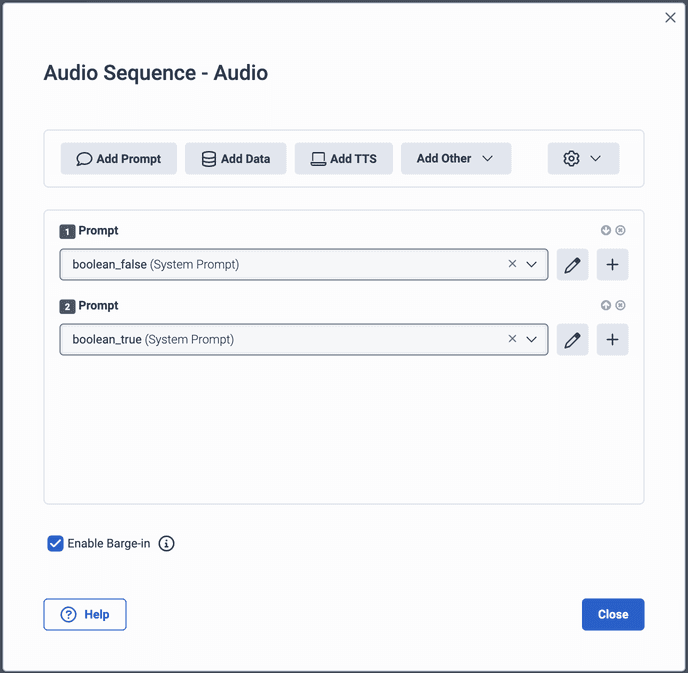Click the plus icon beside boolean_false
Viewport: 688px width, 673px height.
[x=612, y=265]
